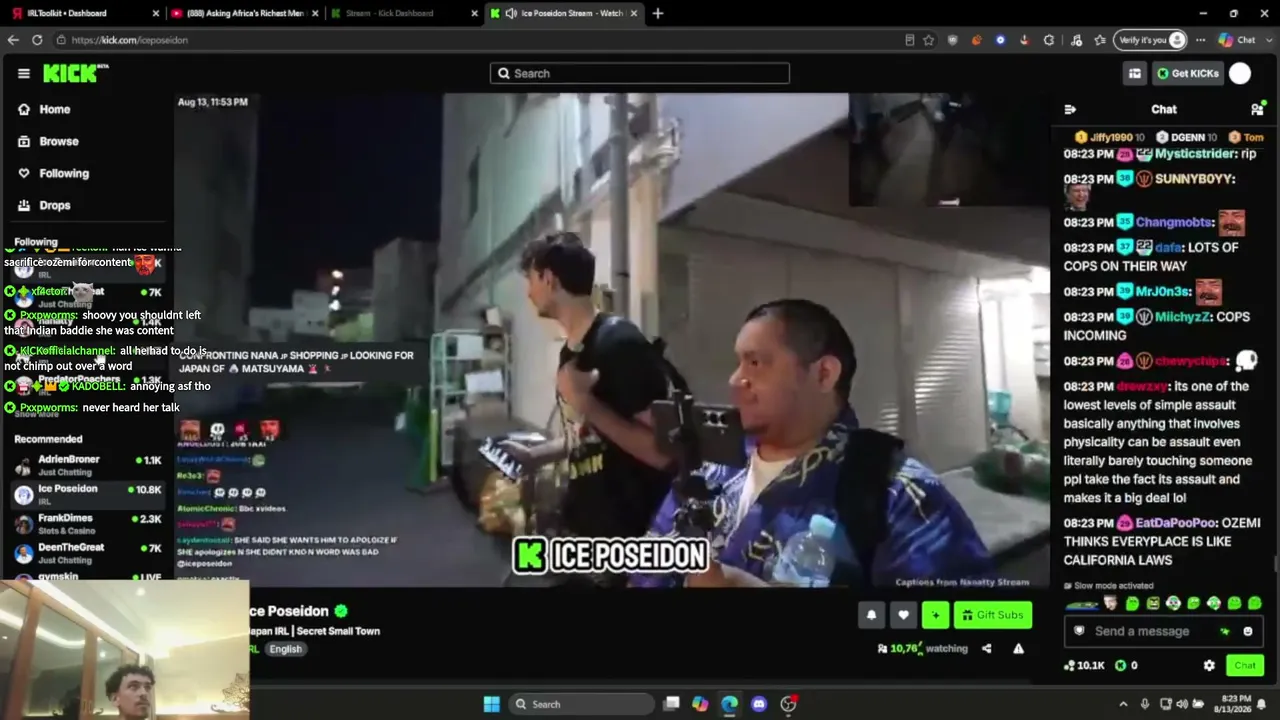Refresh the browser page
1280x720 pixels.
click(37, 40)
